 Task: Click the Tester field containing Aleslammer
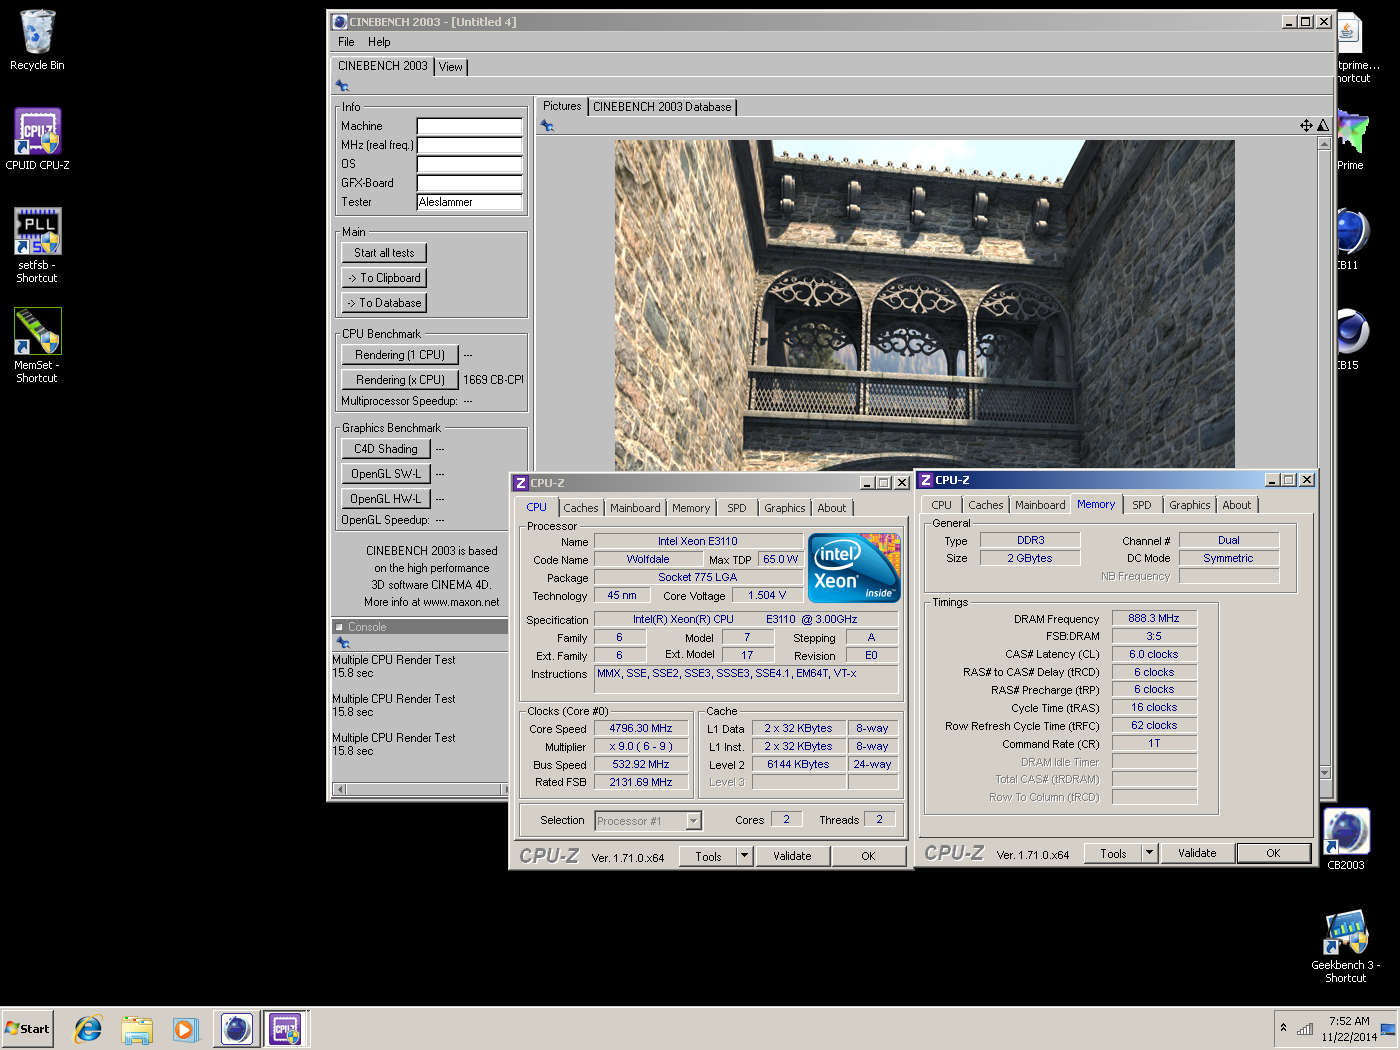click(x=469, y=202)
